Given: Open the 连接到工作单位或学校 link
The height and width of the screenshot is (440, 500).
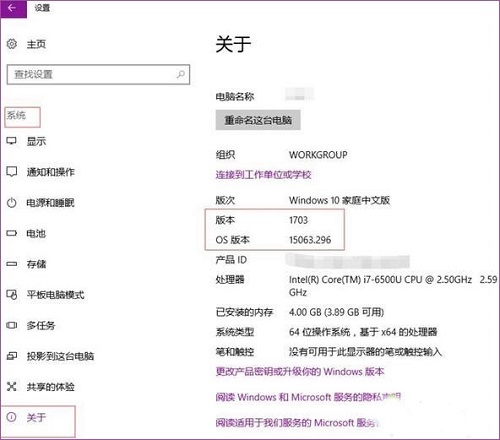Looking at the screenshot, I should tap(263, 174).
